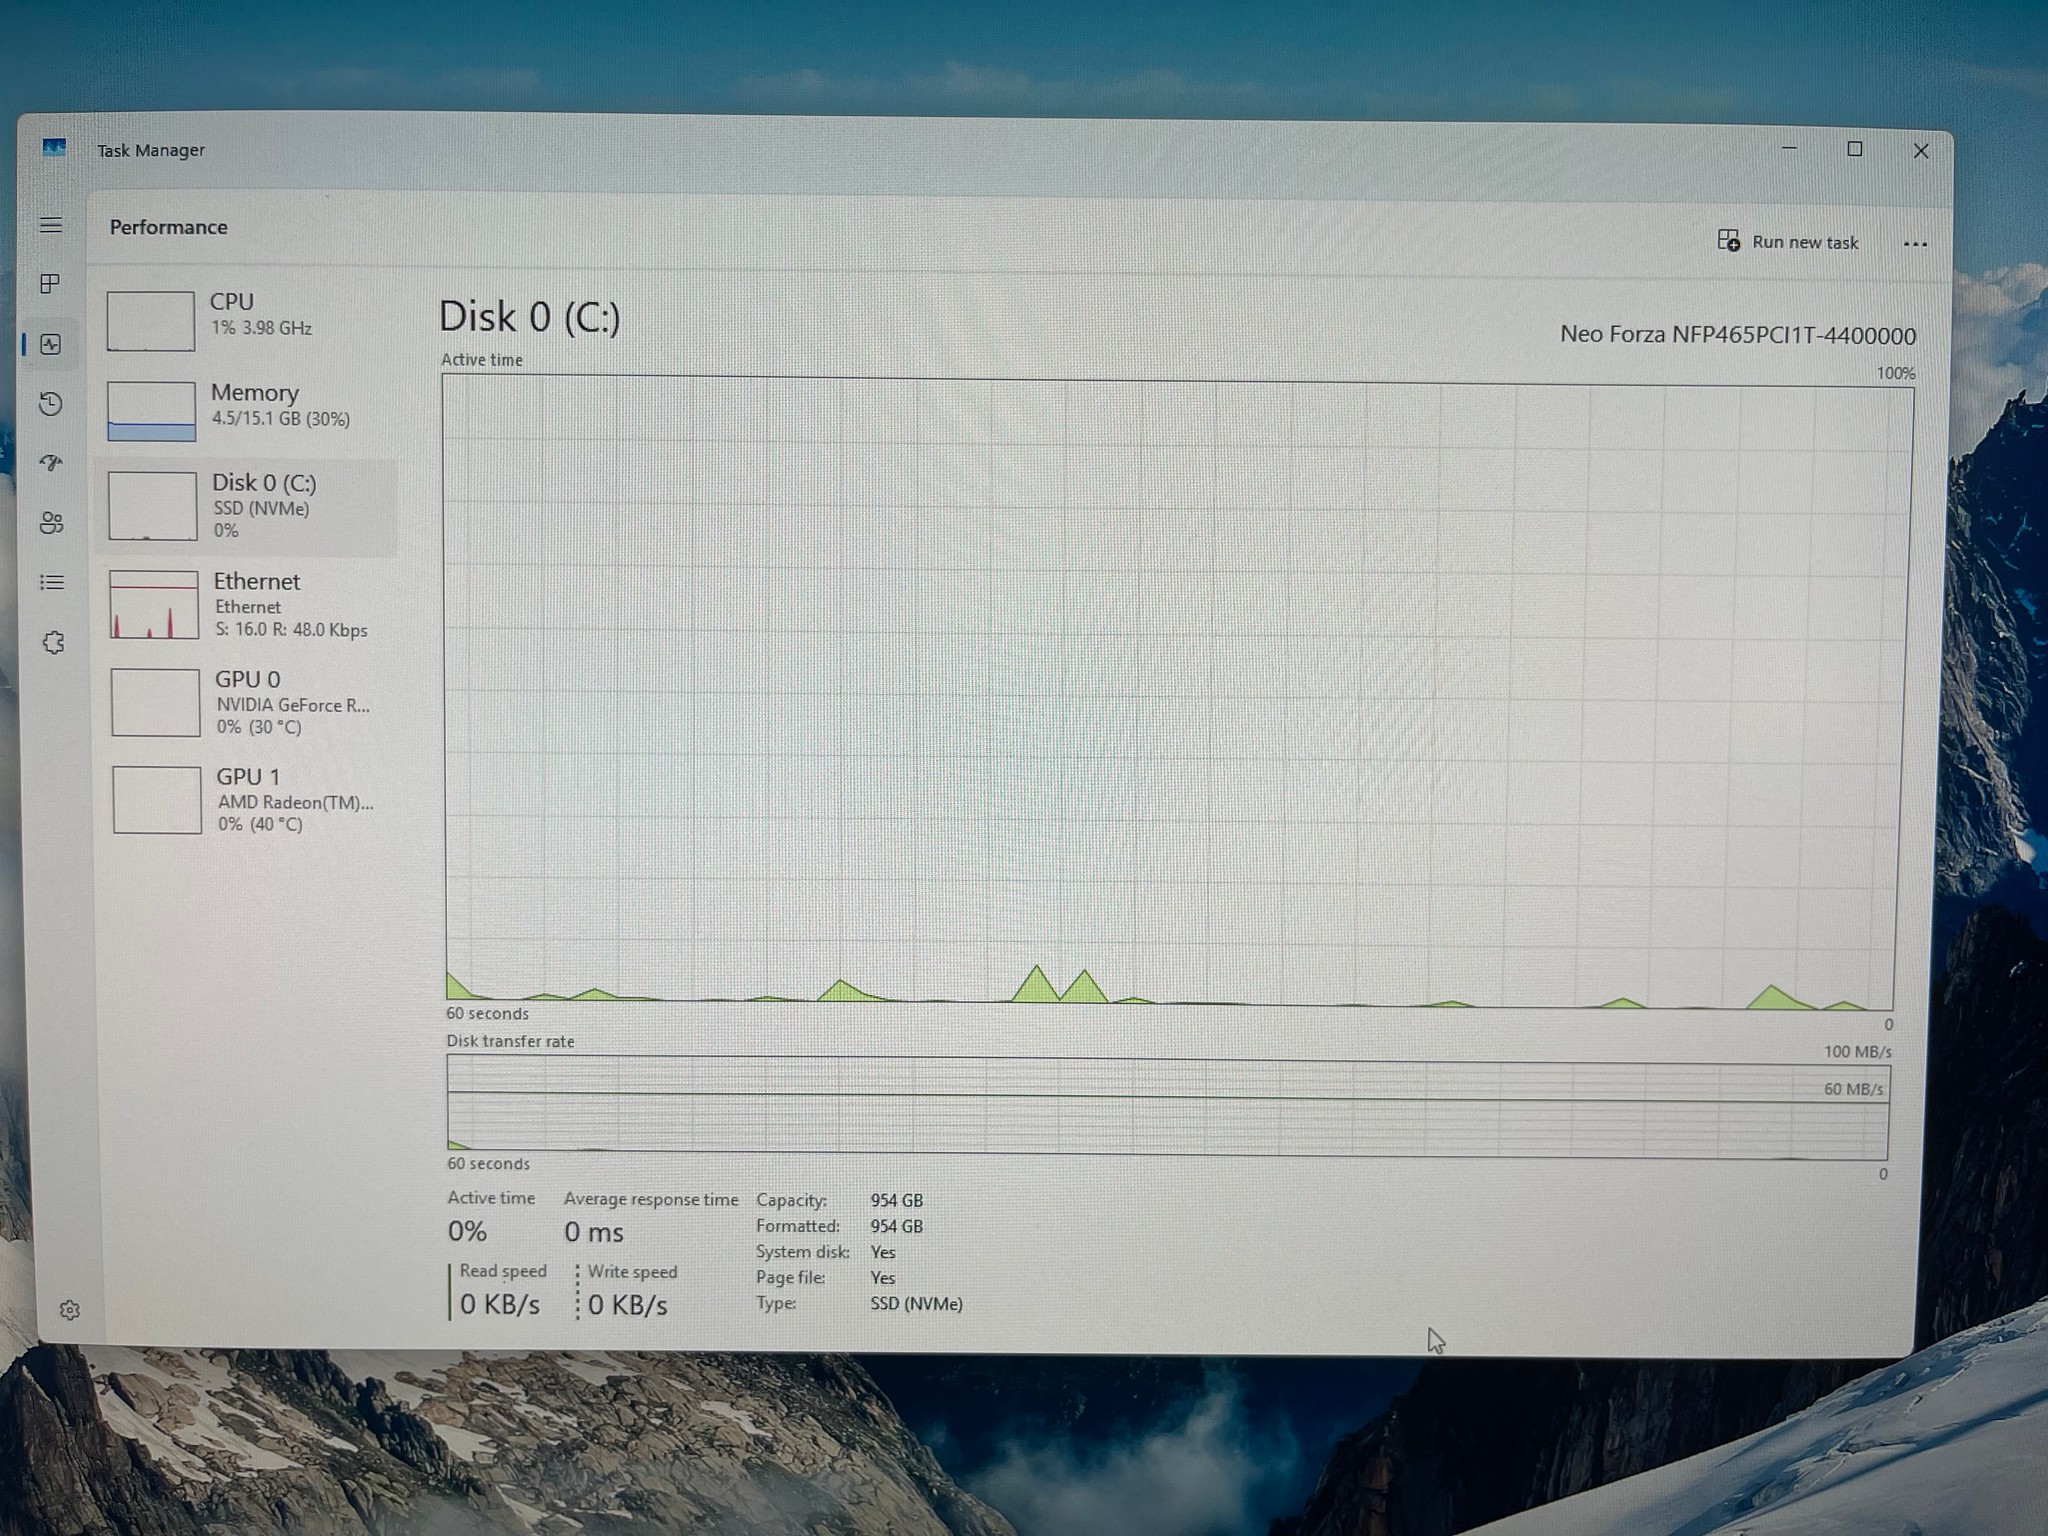Select GPU 0 NVIDIA GeForce item
Viewport: 2048px width, 1536px height.
pyautogui.click(x=254, y=702)
